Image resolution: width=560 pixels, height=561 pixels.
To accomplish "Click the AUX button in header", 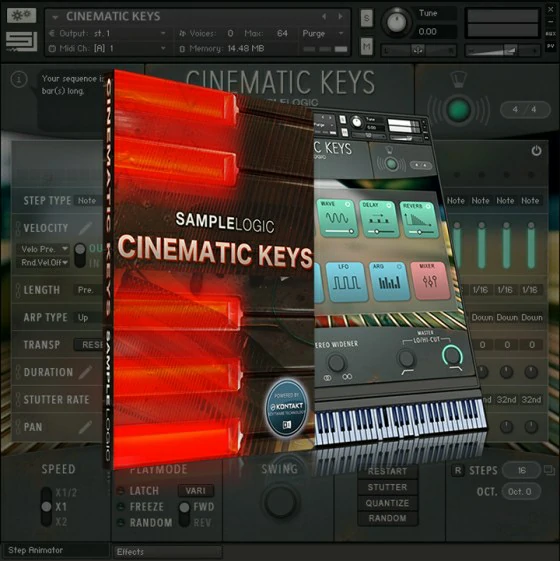I will pos(550,34).
